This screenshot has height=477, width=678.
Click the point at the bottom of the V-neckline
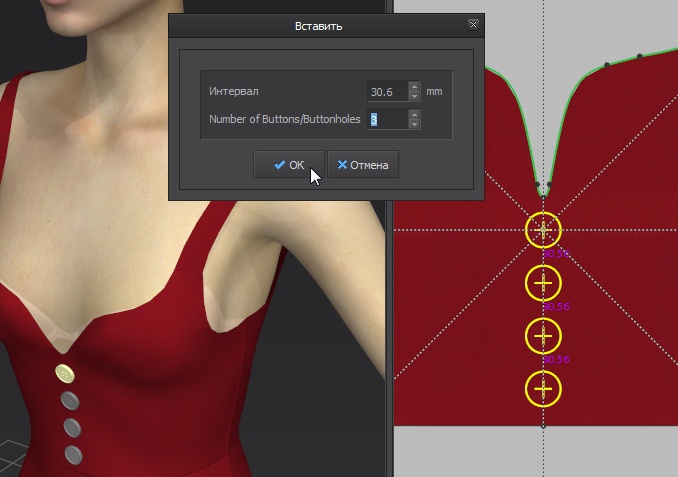click(543, 187)
